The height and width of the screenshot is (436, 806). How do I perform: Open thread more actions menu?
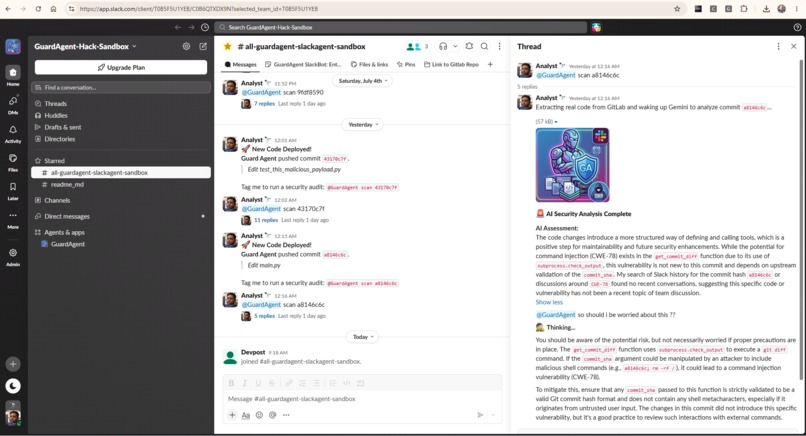(778, 46)
